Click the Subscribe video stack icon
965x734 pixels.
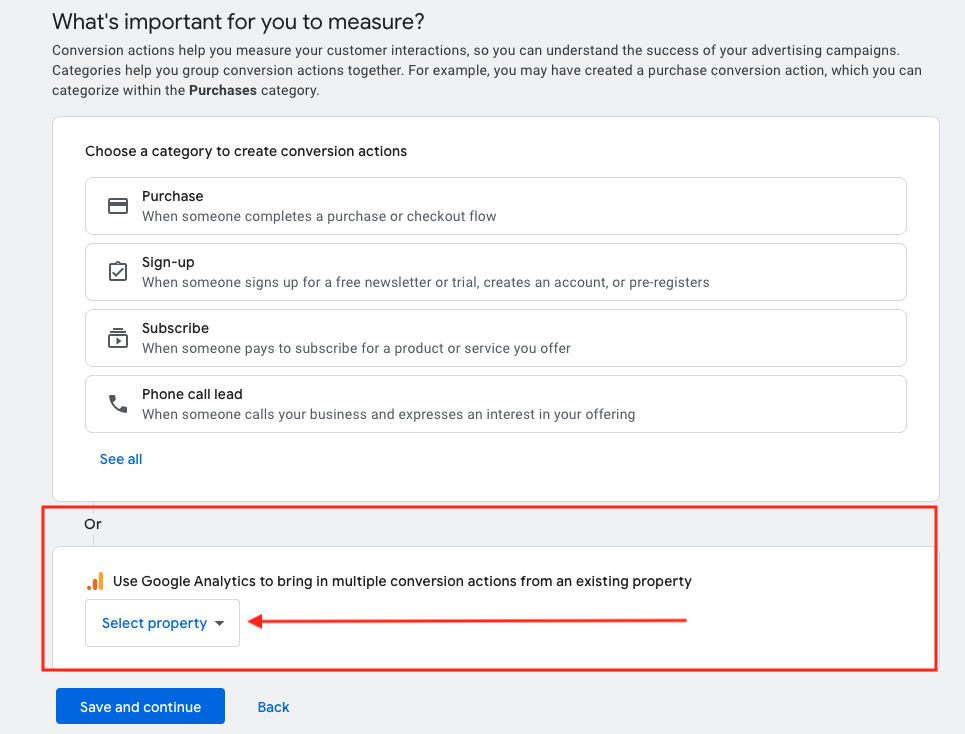pos(118,338)
